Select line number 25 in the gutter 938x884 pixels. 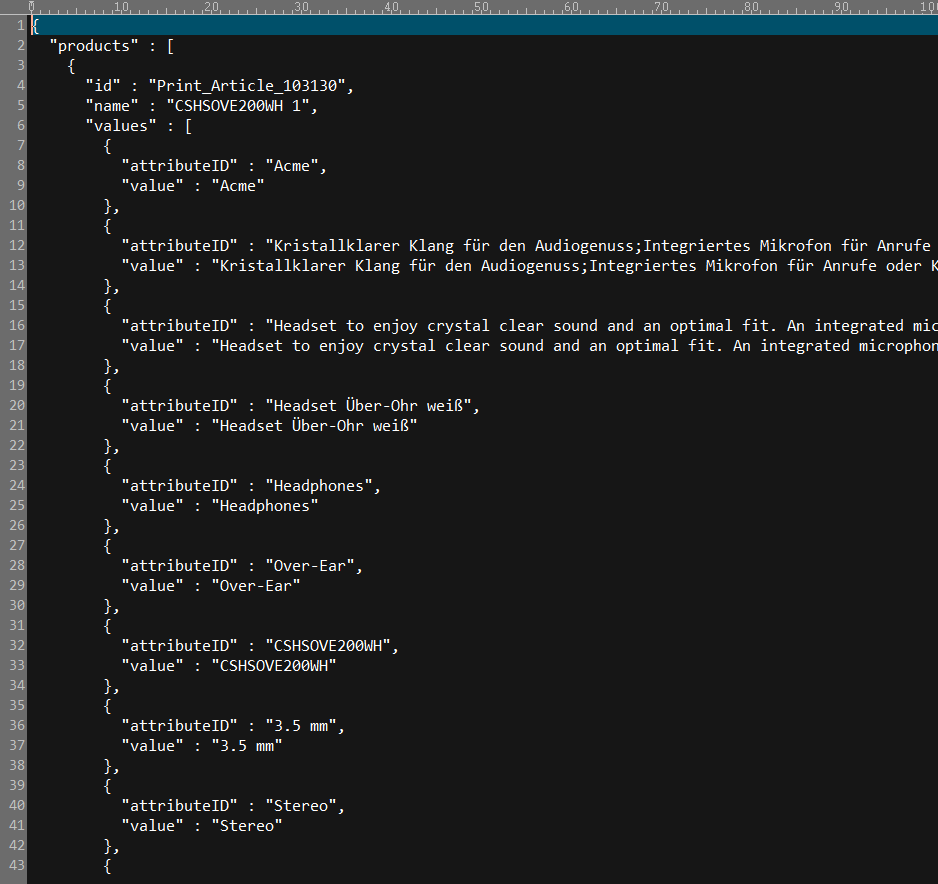click(16, 505)
